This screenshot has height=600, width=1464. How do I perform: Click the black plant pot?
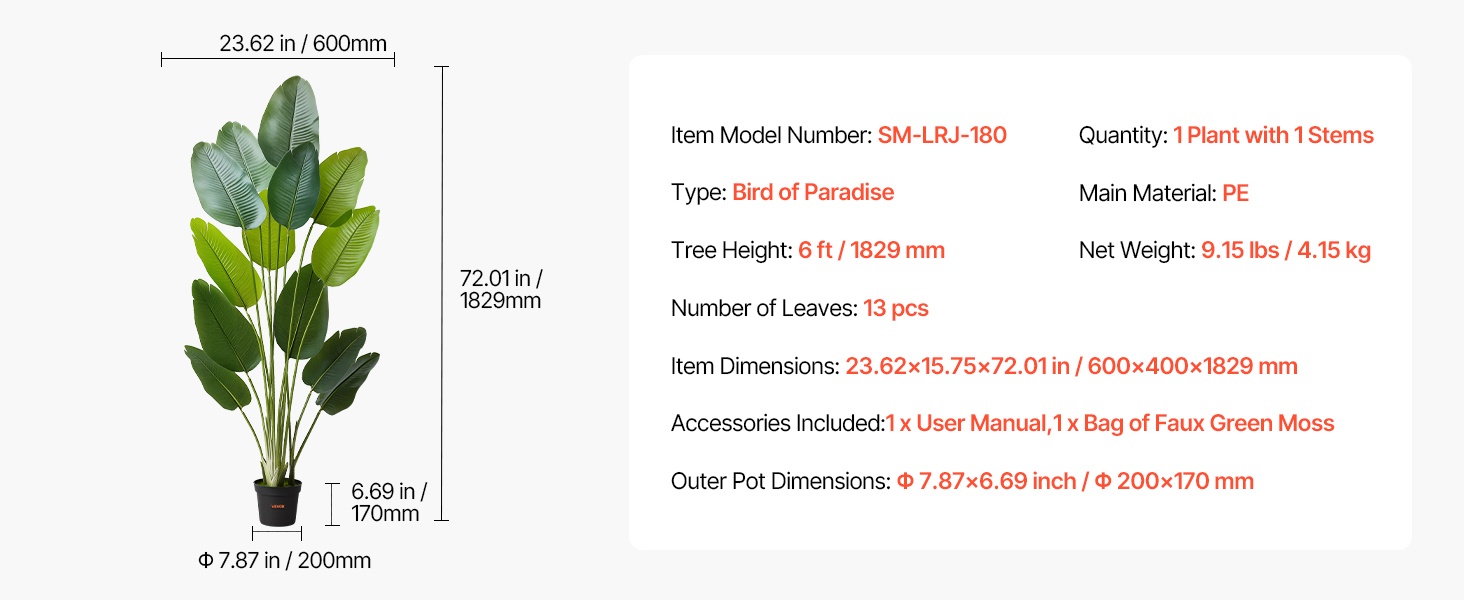(x=277, y=502)
